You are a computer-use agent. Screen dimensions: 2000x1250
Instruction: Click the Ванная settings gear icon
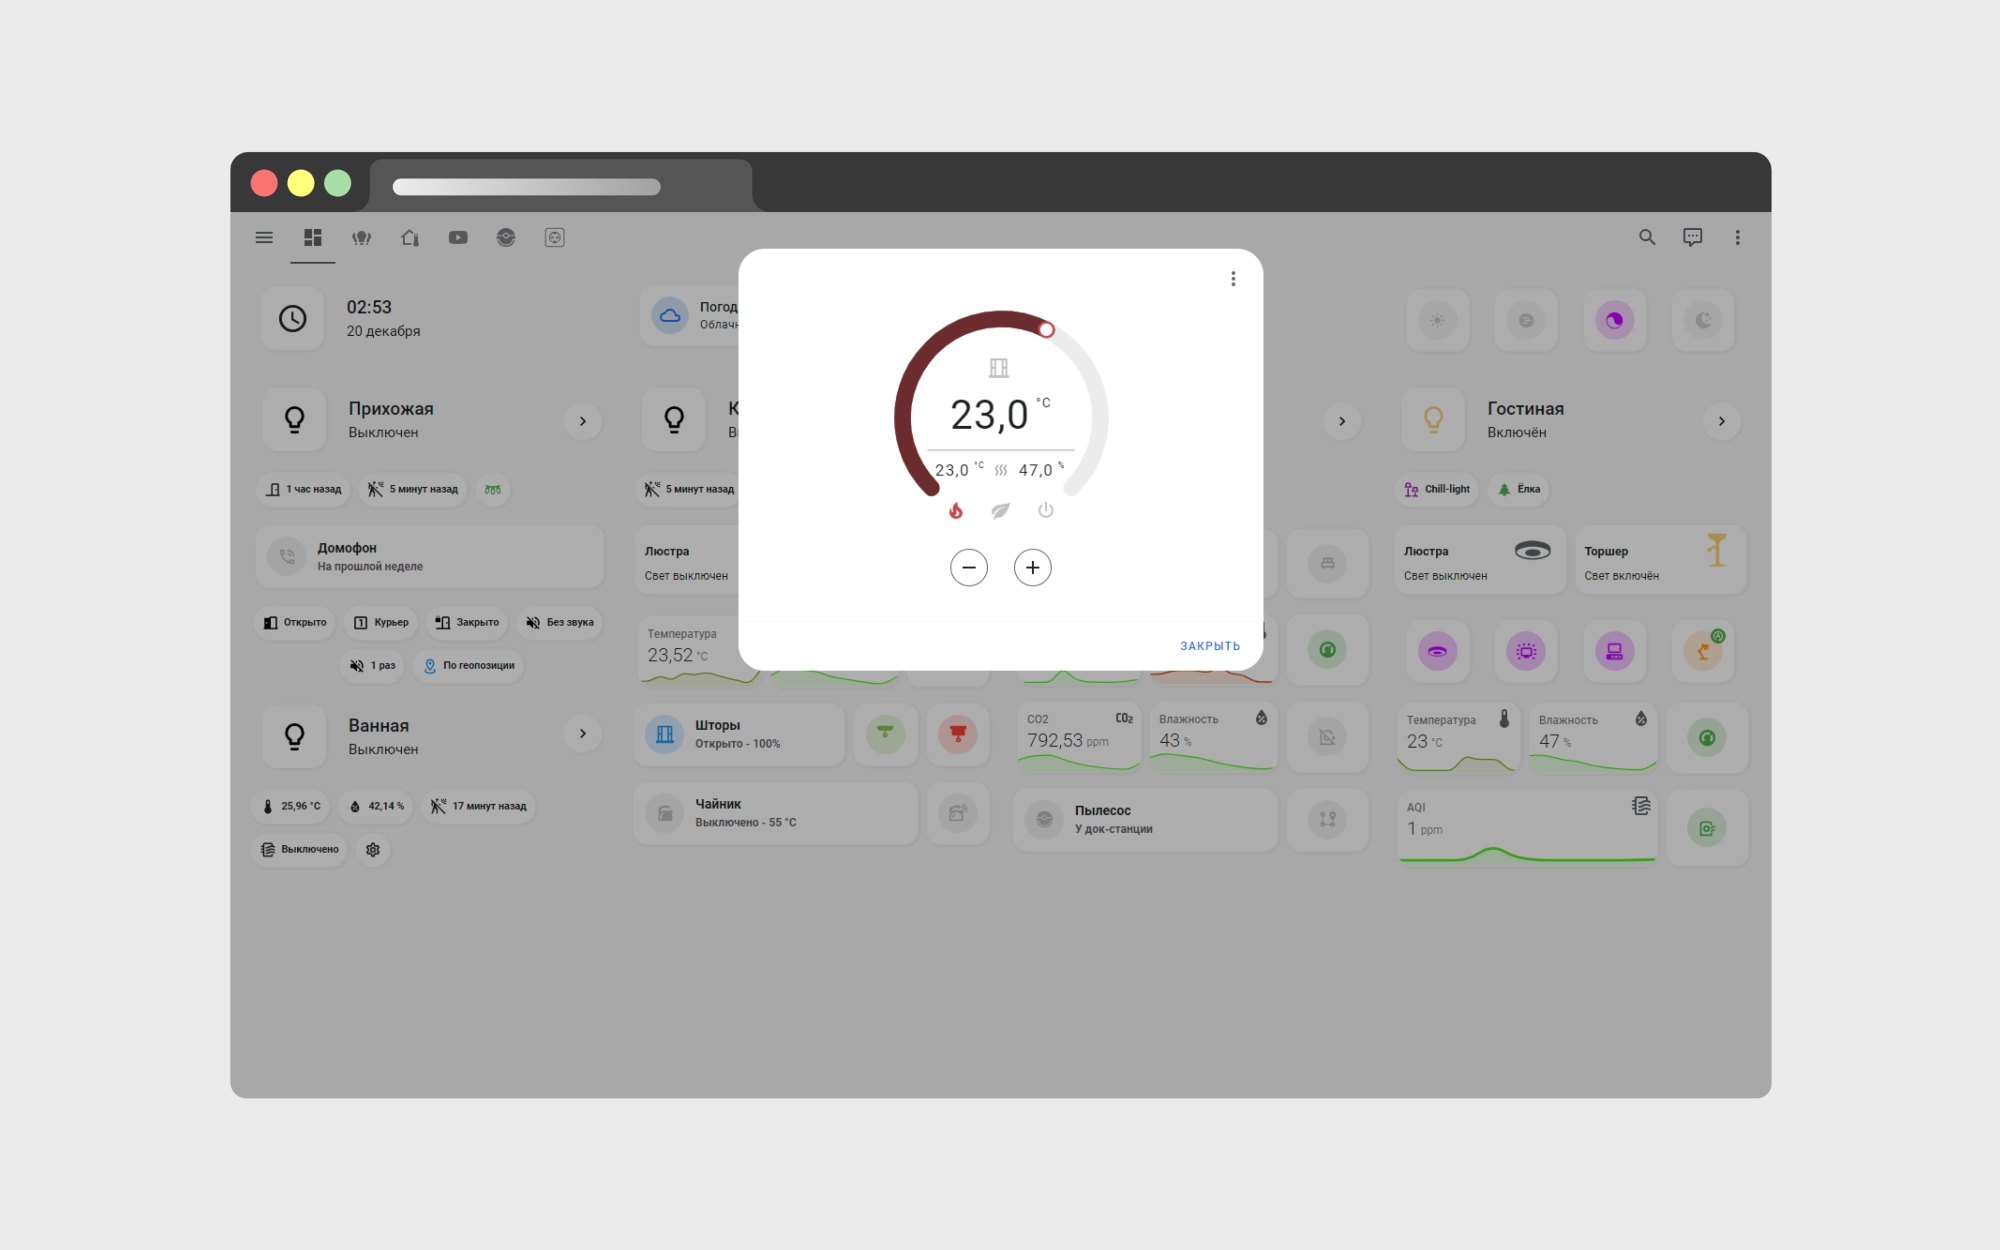click(373, 850)
